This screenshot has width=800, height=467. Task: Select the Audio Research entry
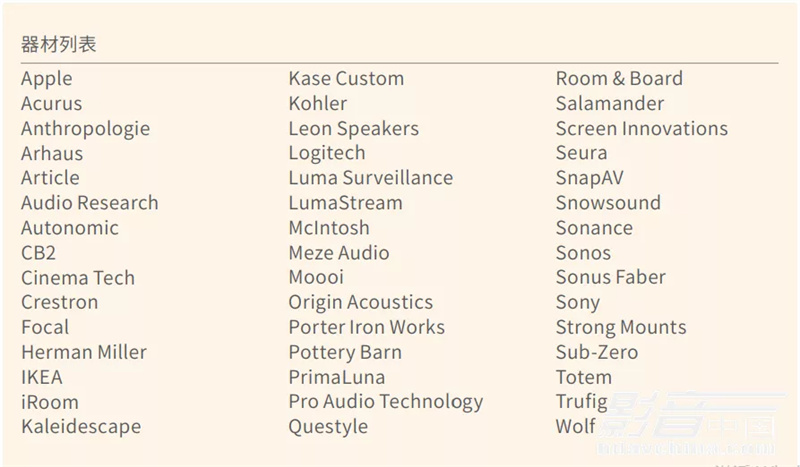coord(90,203)
